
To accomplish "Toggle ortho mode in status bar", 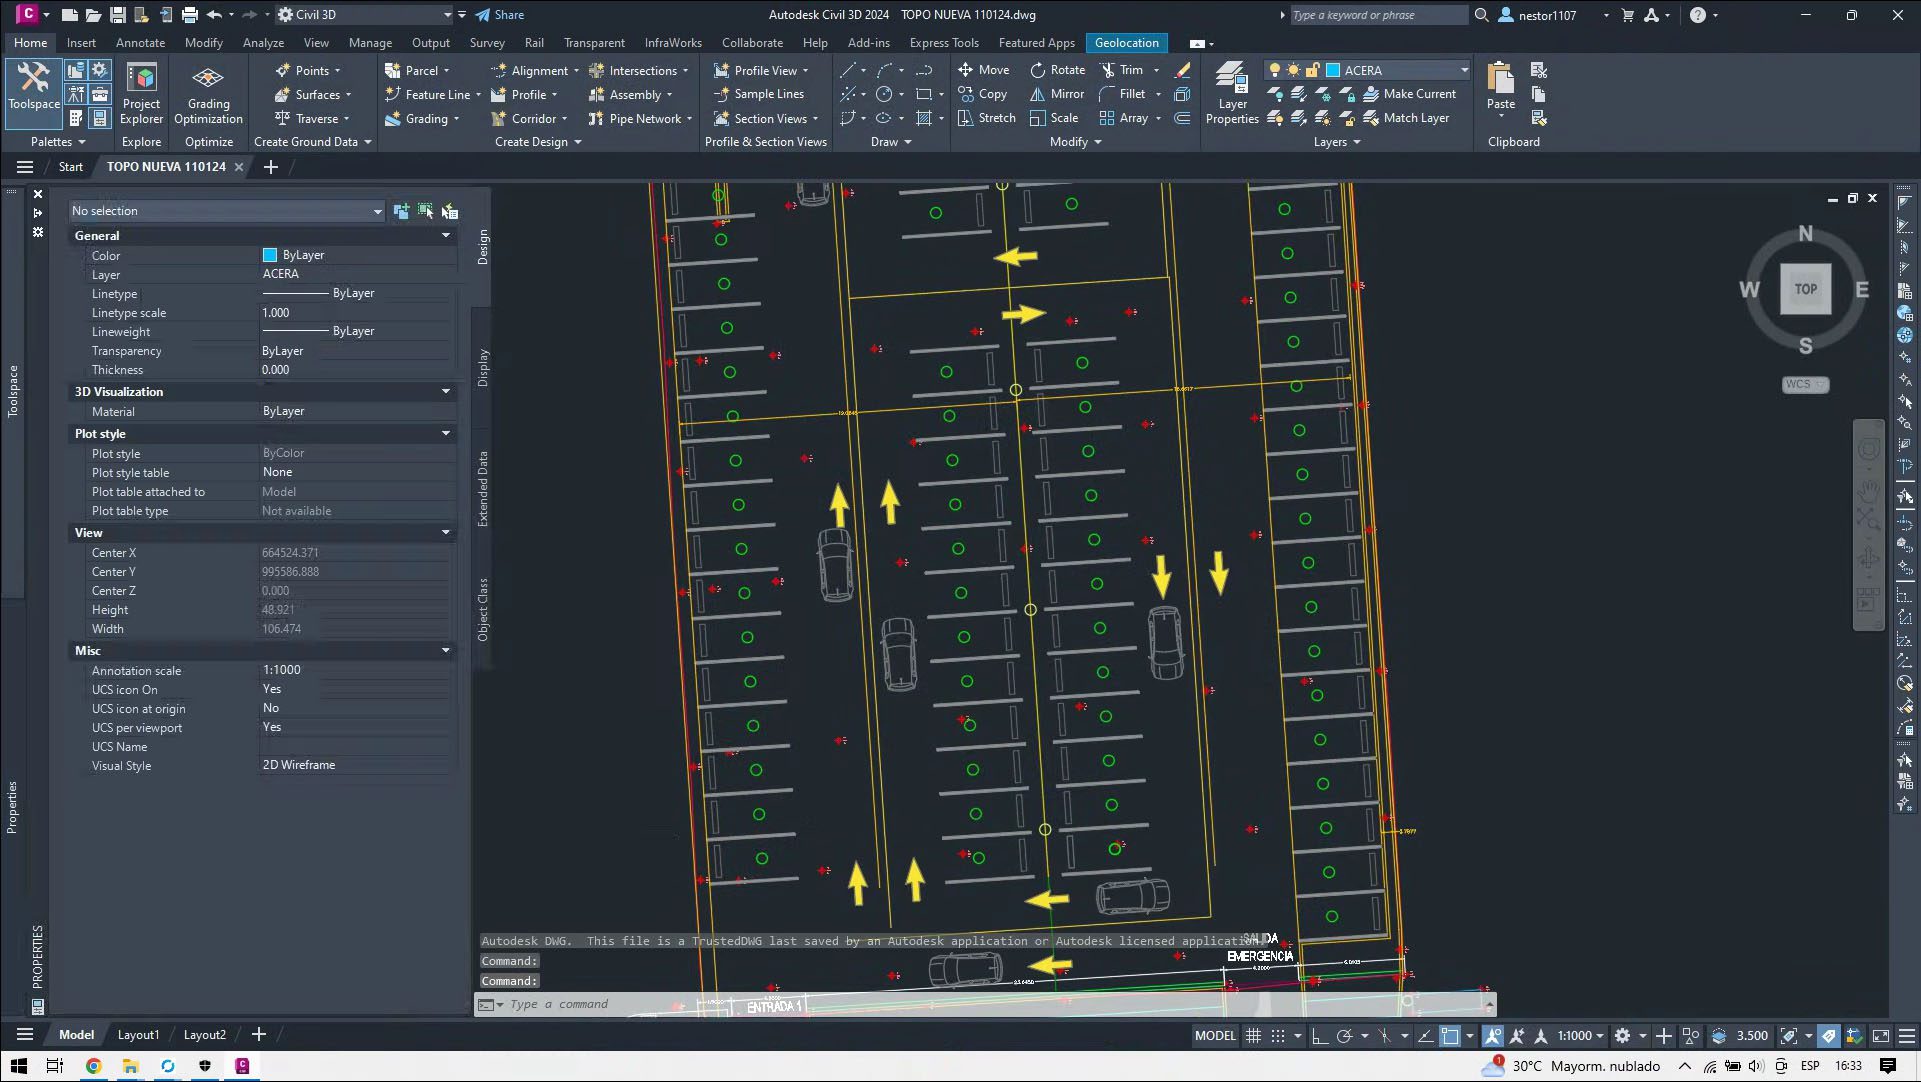I will (x=1319, y=1036).
